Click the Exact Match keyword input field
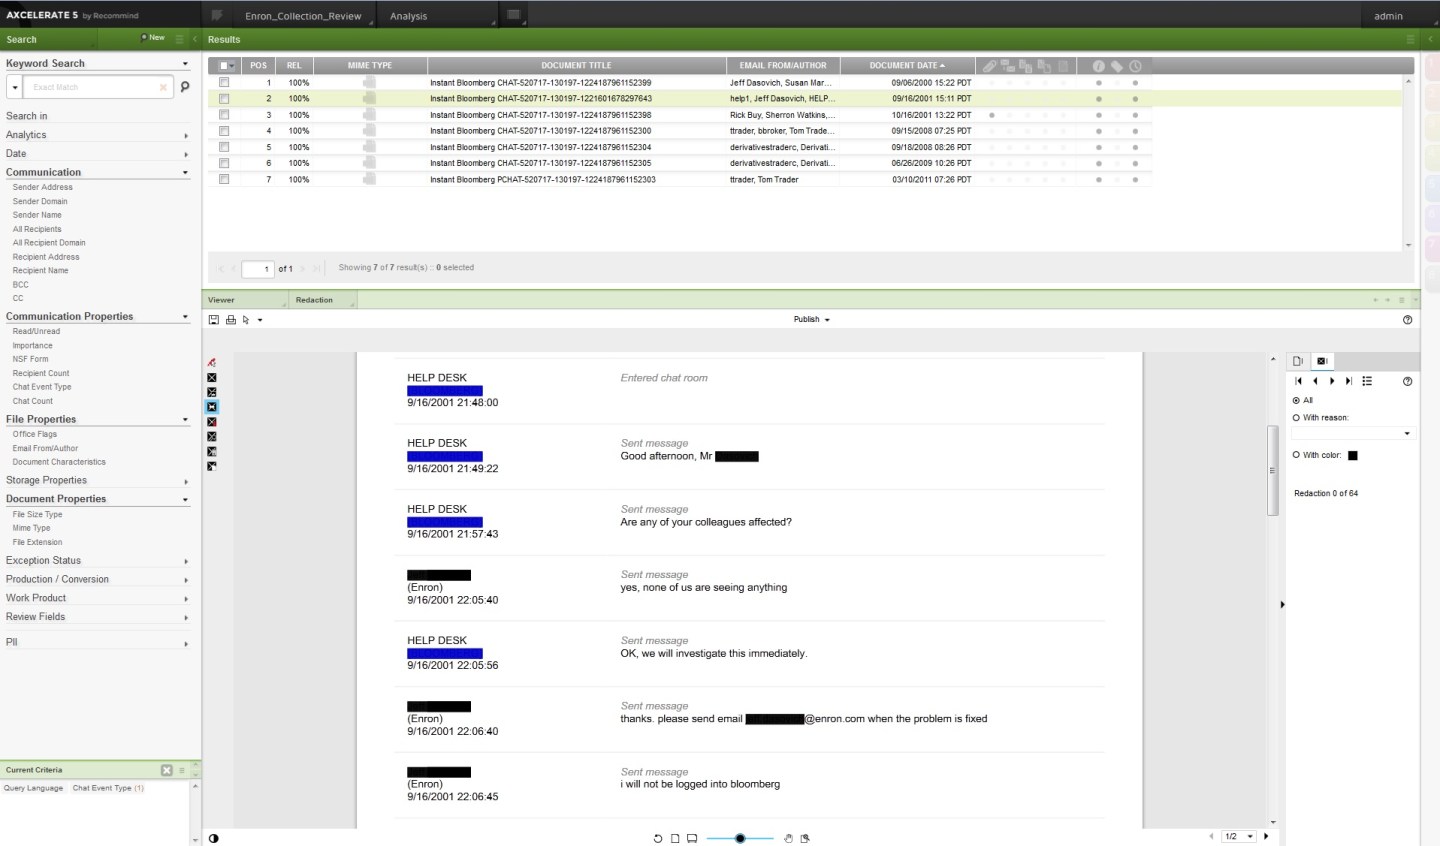 coord(90,87)
